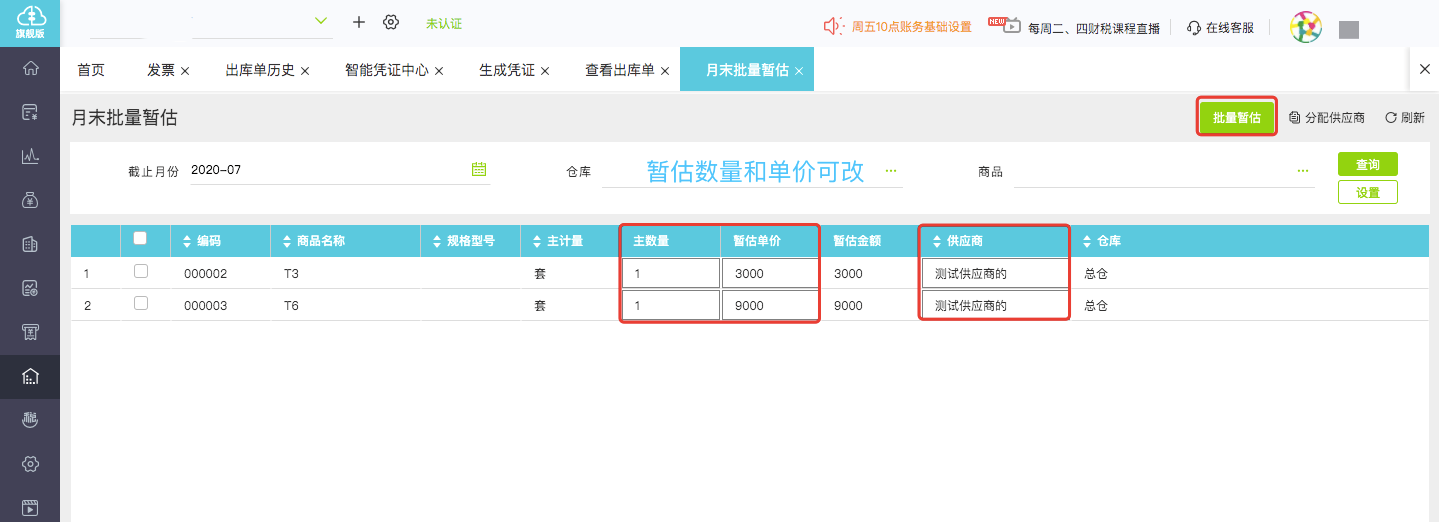Click the home icon in left sidebar
Image resolution: width=1439 pixels, height=522 pixels.
30,69
